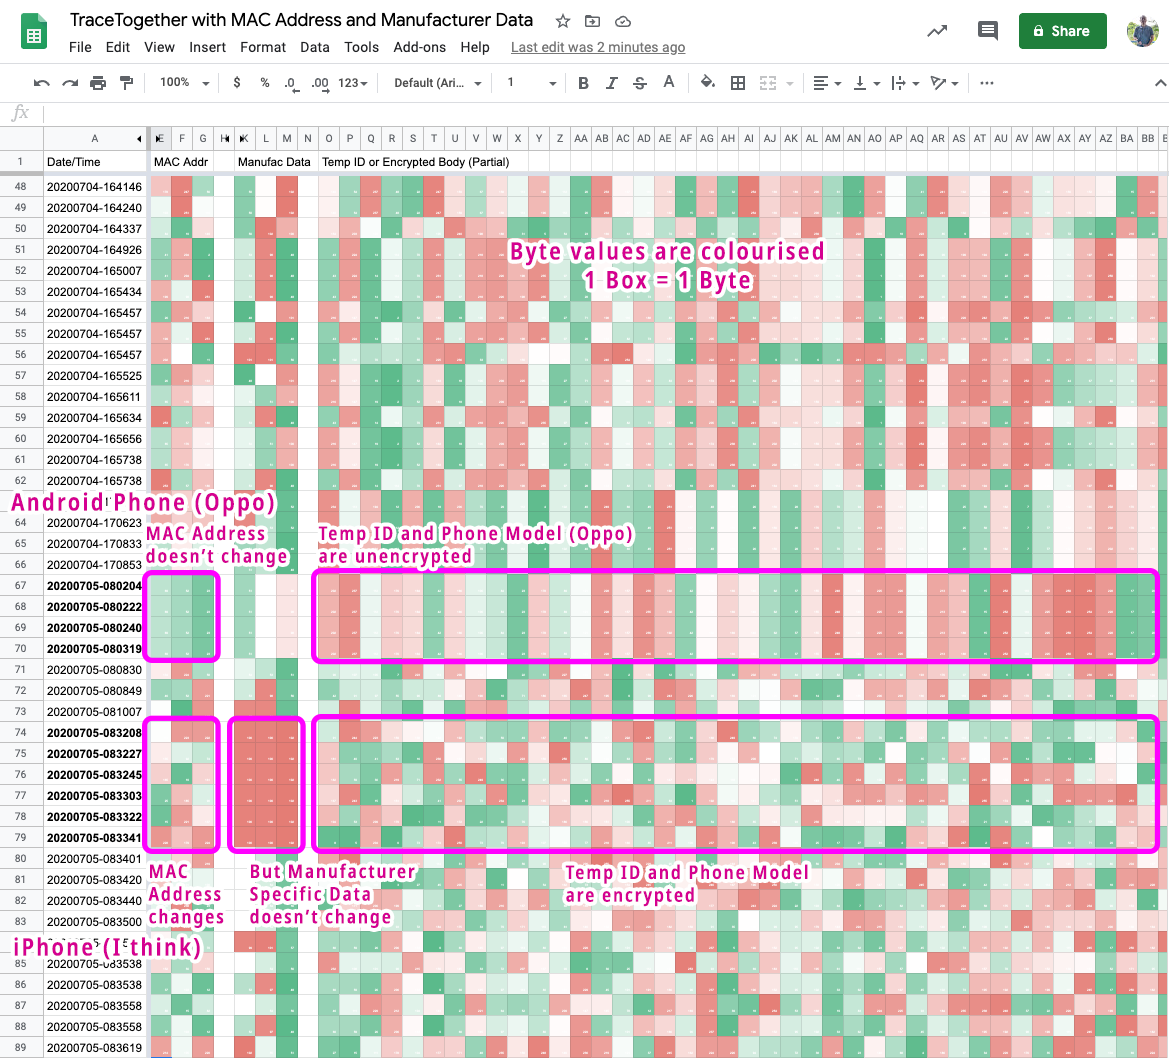This screenshot has height=1058, width=1169.
Task: Select the paint format roller
Action: [126, 83]
